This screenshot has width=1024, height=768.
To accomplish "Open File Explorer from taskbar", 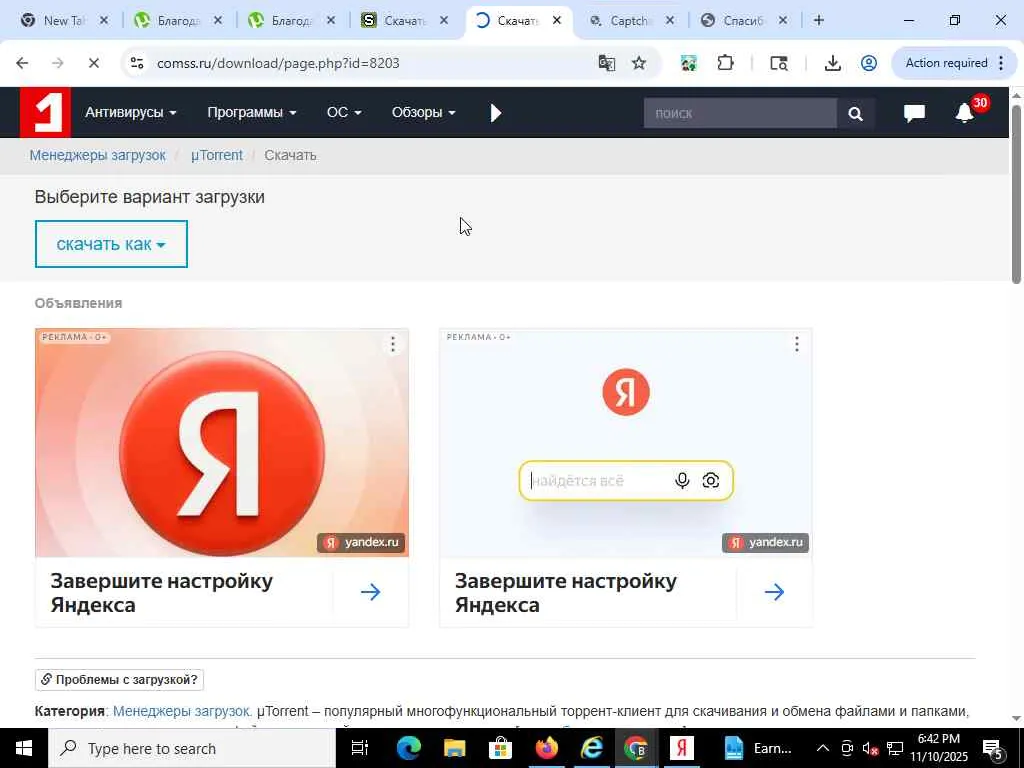I will 455,748.
